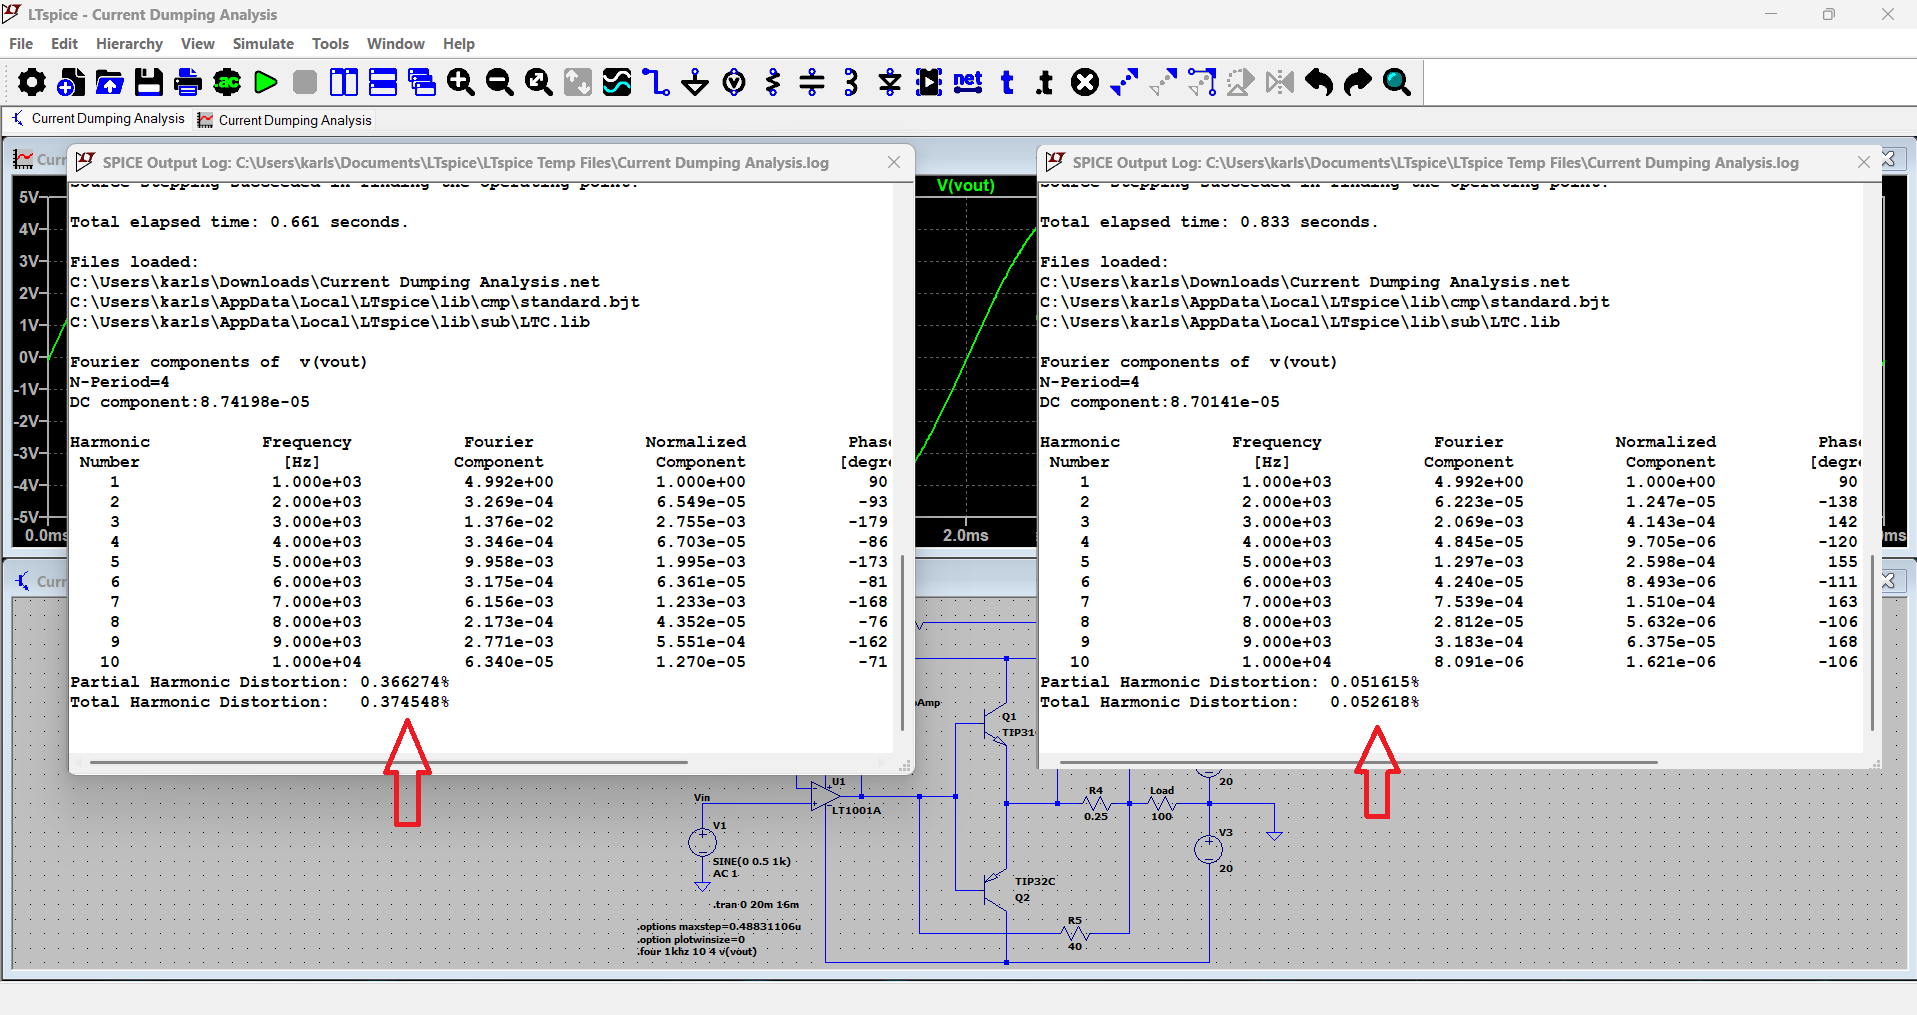Viewport: 1917px width, 1015px height.
Task: Click 'Total Harmonic Distortion: 0.374548%' in left log
Action: (260, 702)
